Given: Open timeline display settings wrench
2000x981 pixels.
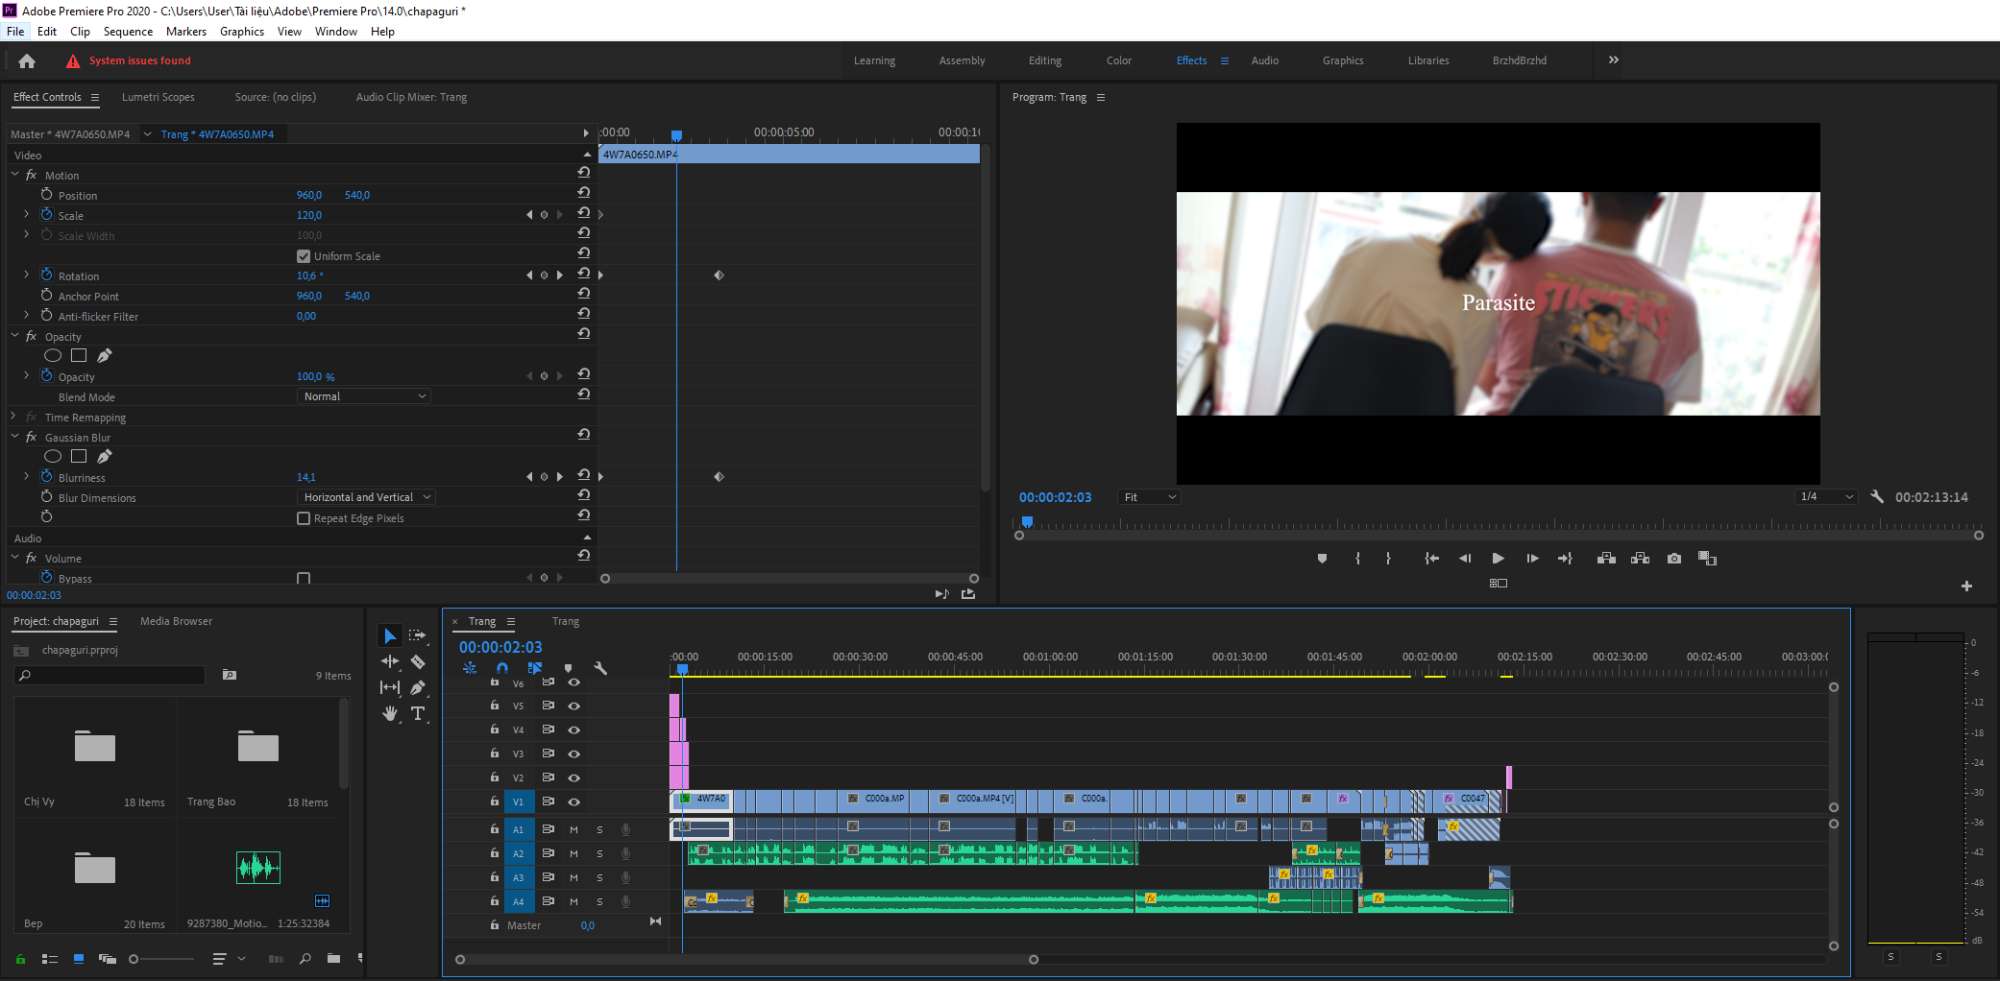Looking at the screenshot, I should click(x=600, y=668).
